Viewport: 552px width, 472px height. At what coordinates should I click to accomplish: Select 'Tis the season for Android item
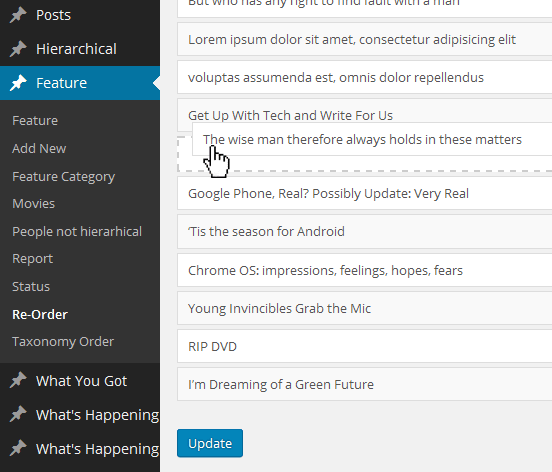tap(365, 232)
